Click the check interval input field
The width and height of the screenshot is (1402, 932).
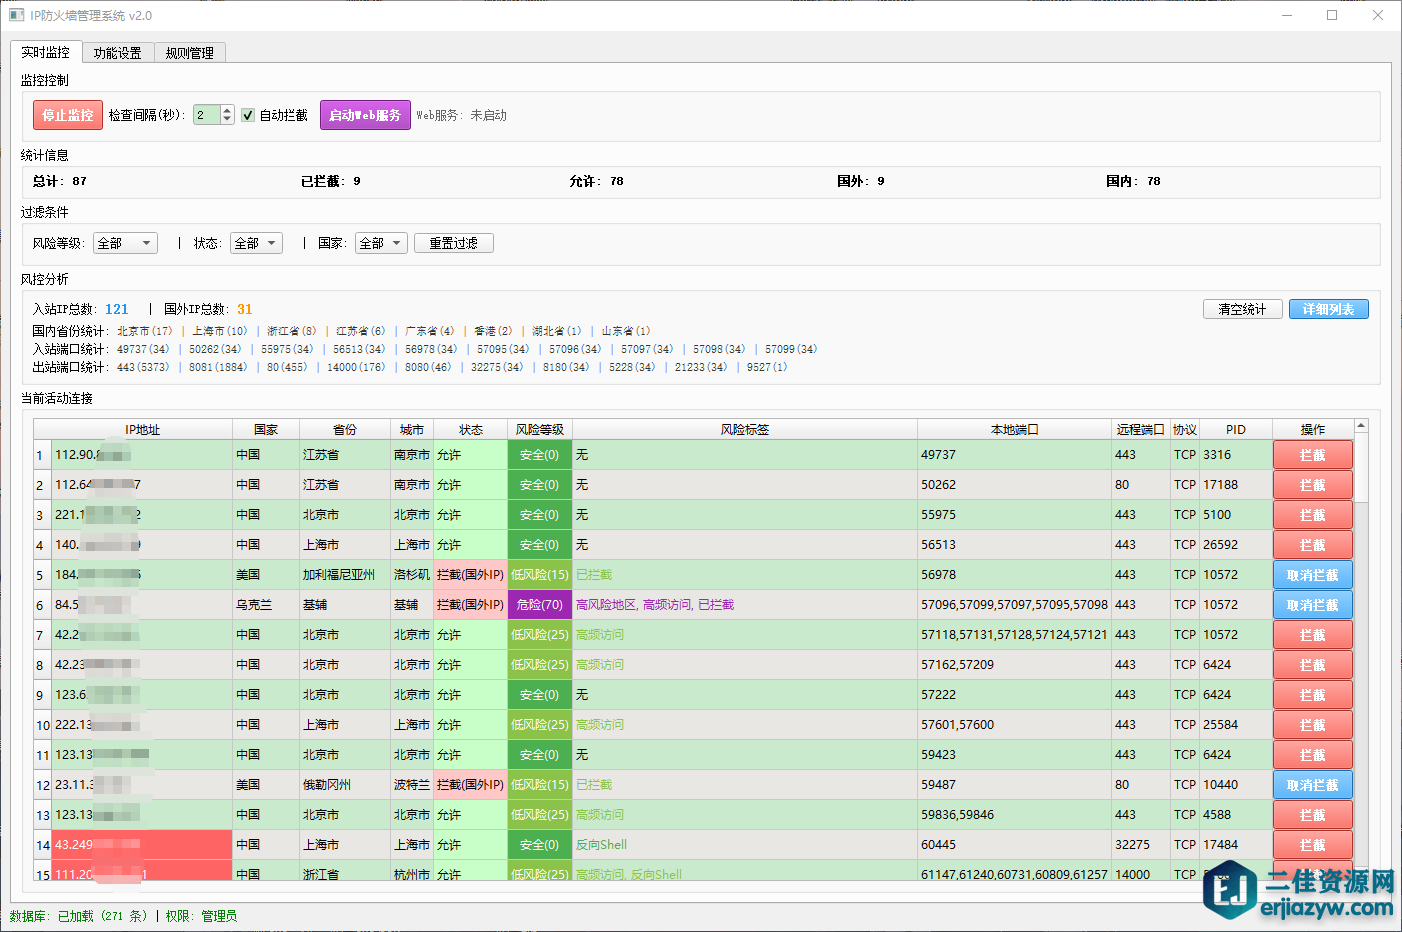(207, 115)
